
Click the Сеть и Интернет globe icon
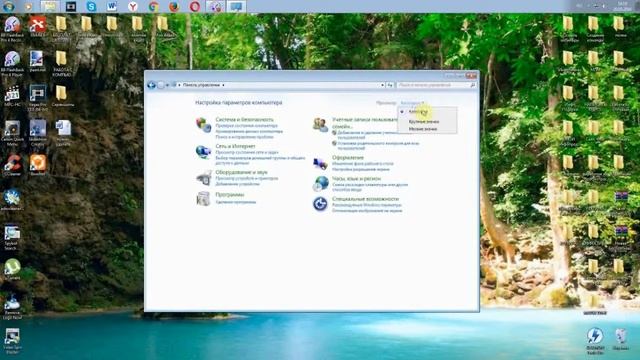(x=203, y=151)
